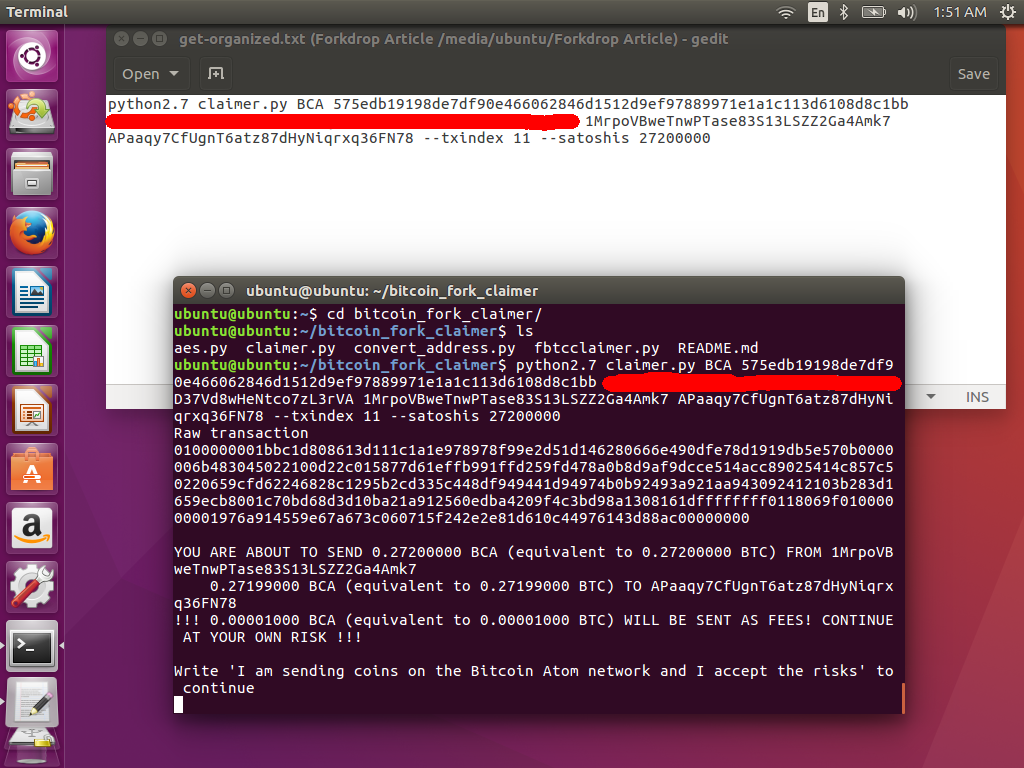Screen dimensions: 1024x768
Task: Launch LibreOffice Writer from the dock
Action: [x=33, y=292]
